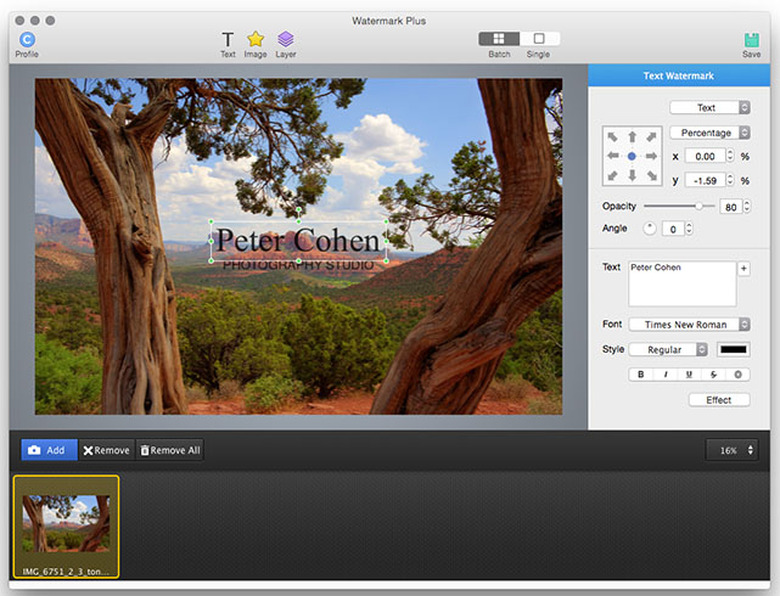Click the Profile icon in toolbar

point(26,39)
